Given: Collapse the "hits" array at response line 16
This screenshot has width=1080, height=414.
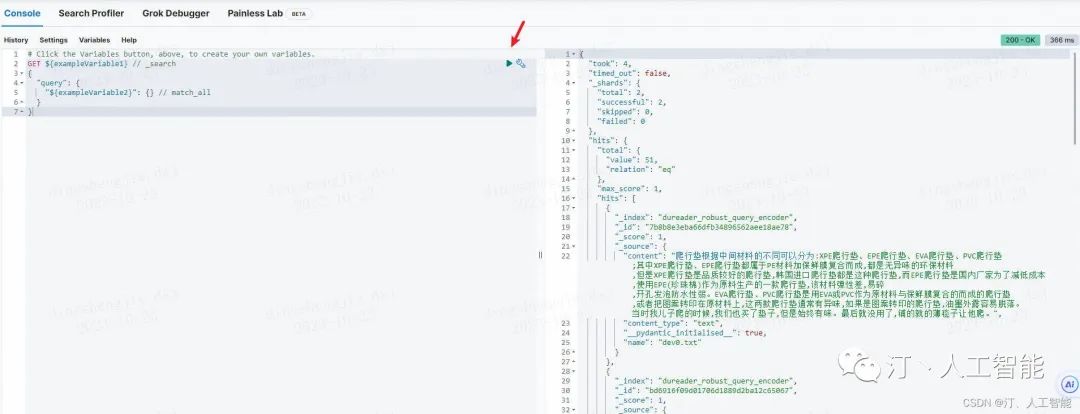Looking at the screenshot, I should coord(573,198).
